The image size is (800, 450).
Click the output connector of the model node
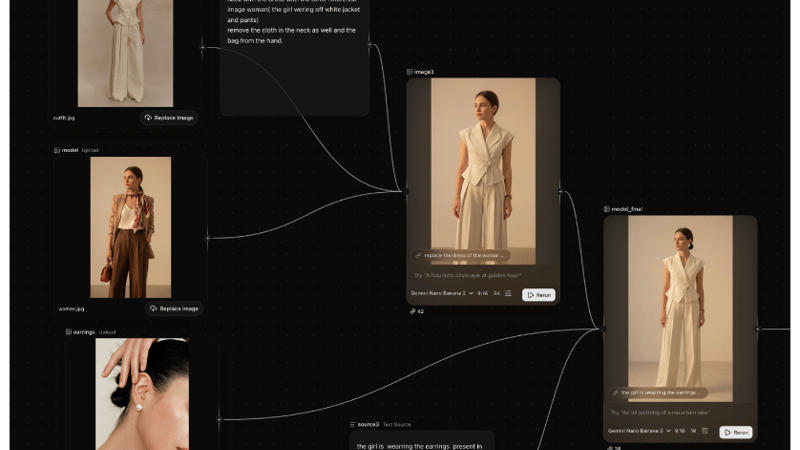tap(208, 238)
